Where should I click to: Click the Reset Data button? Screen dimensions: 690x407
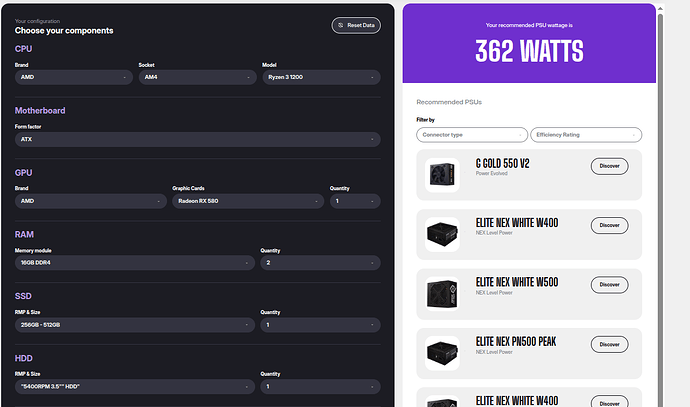(356, 26)
